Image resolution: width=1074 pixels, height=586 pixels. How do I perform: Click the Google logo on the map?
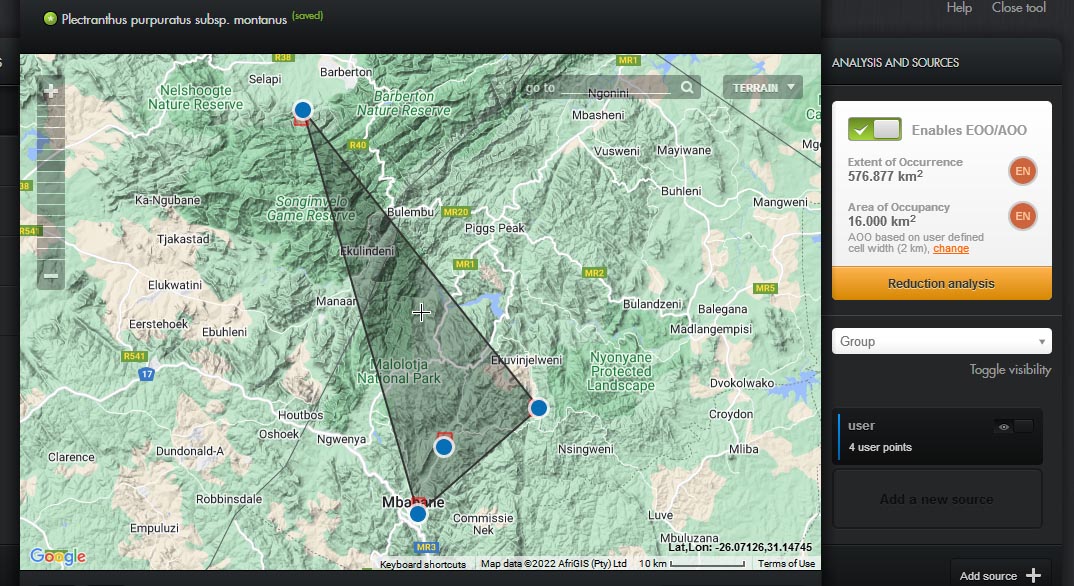[57, 557]
